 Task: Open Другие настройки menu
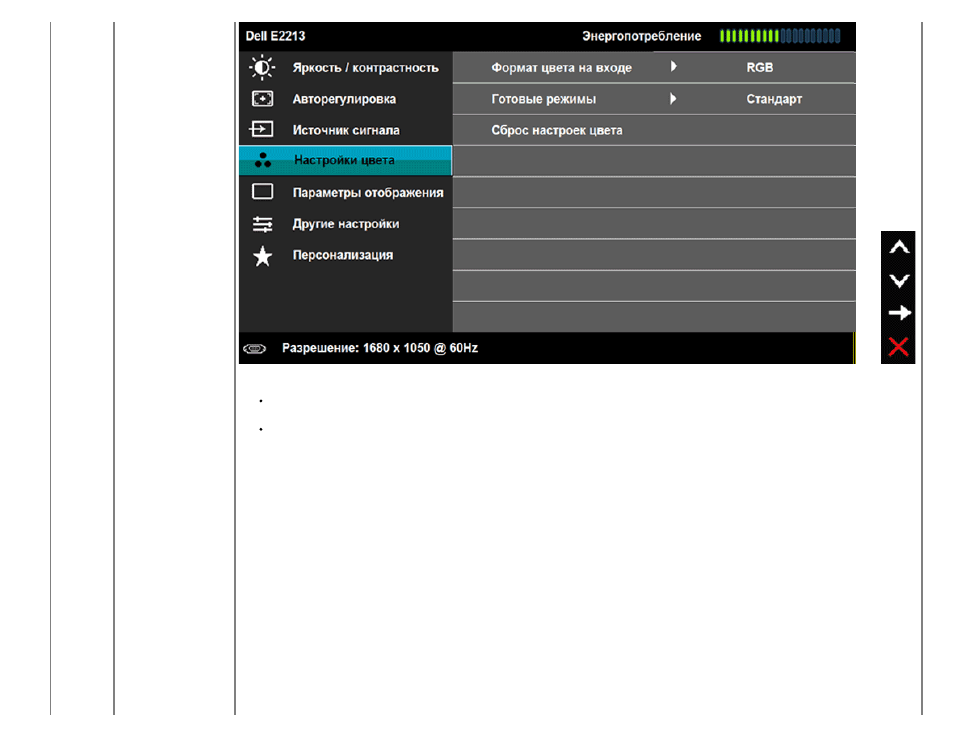point(346,223)
